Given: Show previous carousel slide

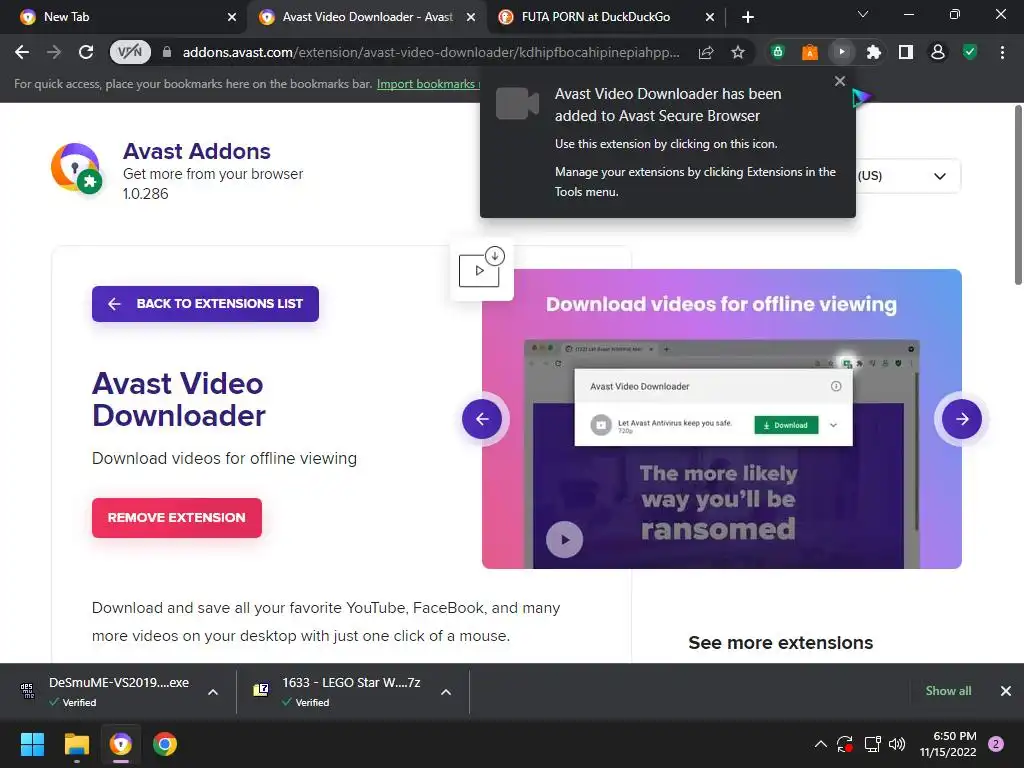Looking at the screenshot, I should tap(482, 419).
